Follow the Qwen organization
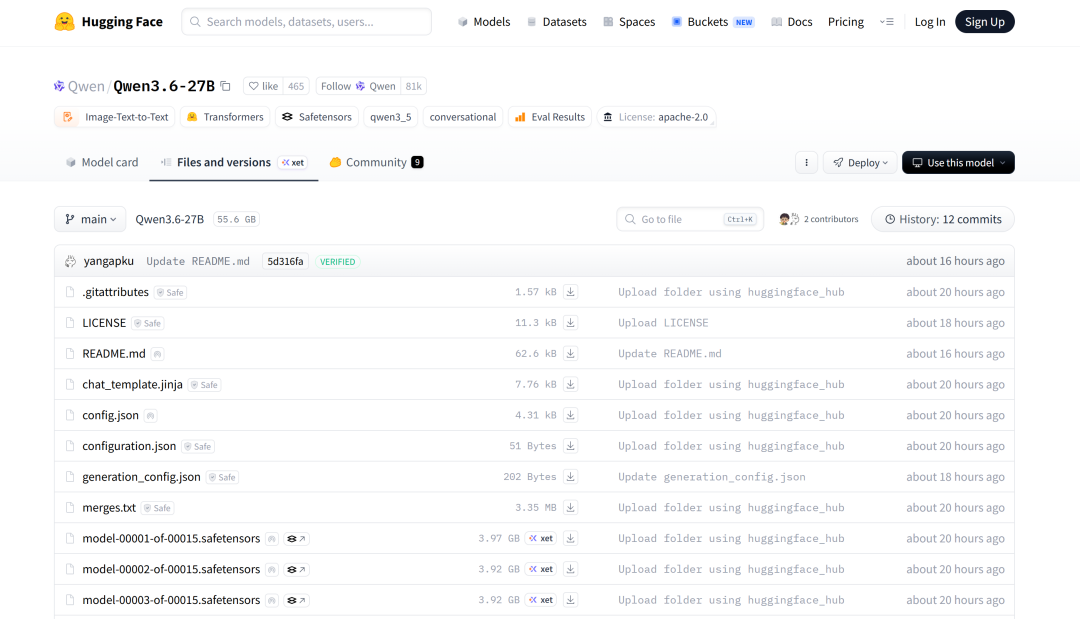Viewport: 1080px width, 619px height. (x=357, y=86)
